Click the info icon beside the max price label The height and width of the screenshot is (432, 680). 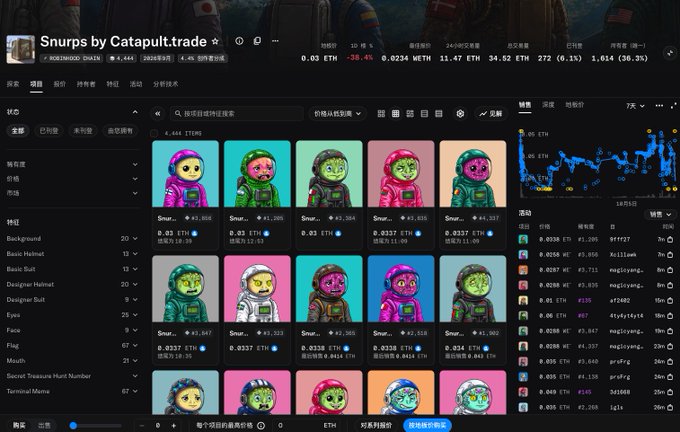(x=261, y=425)
